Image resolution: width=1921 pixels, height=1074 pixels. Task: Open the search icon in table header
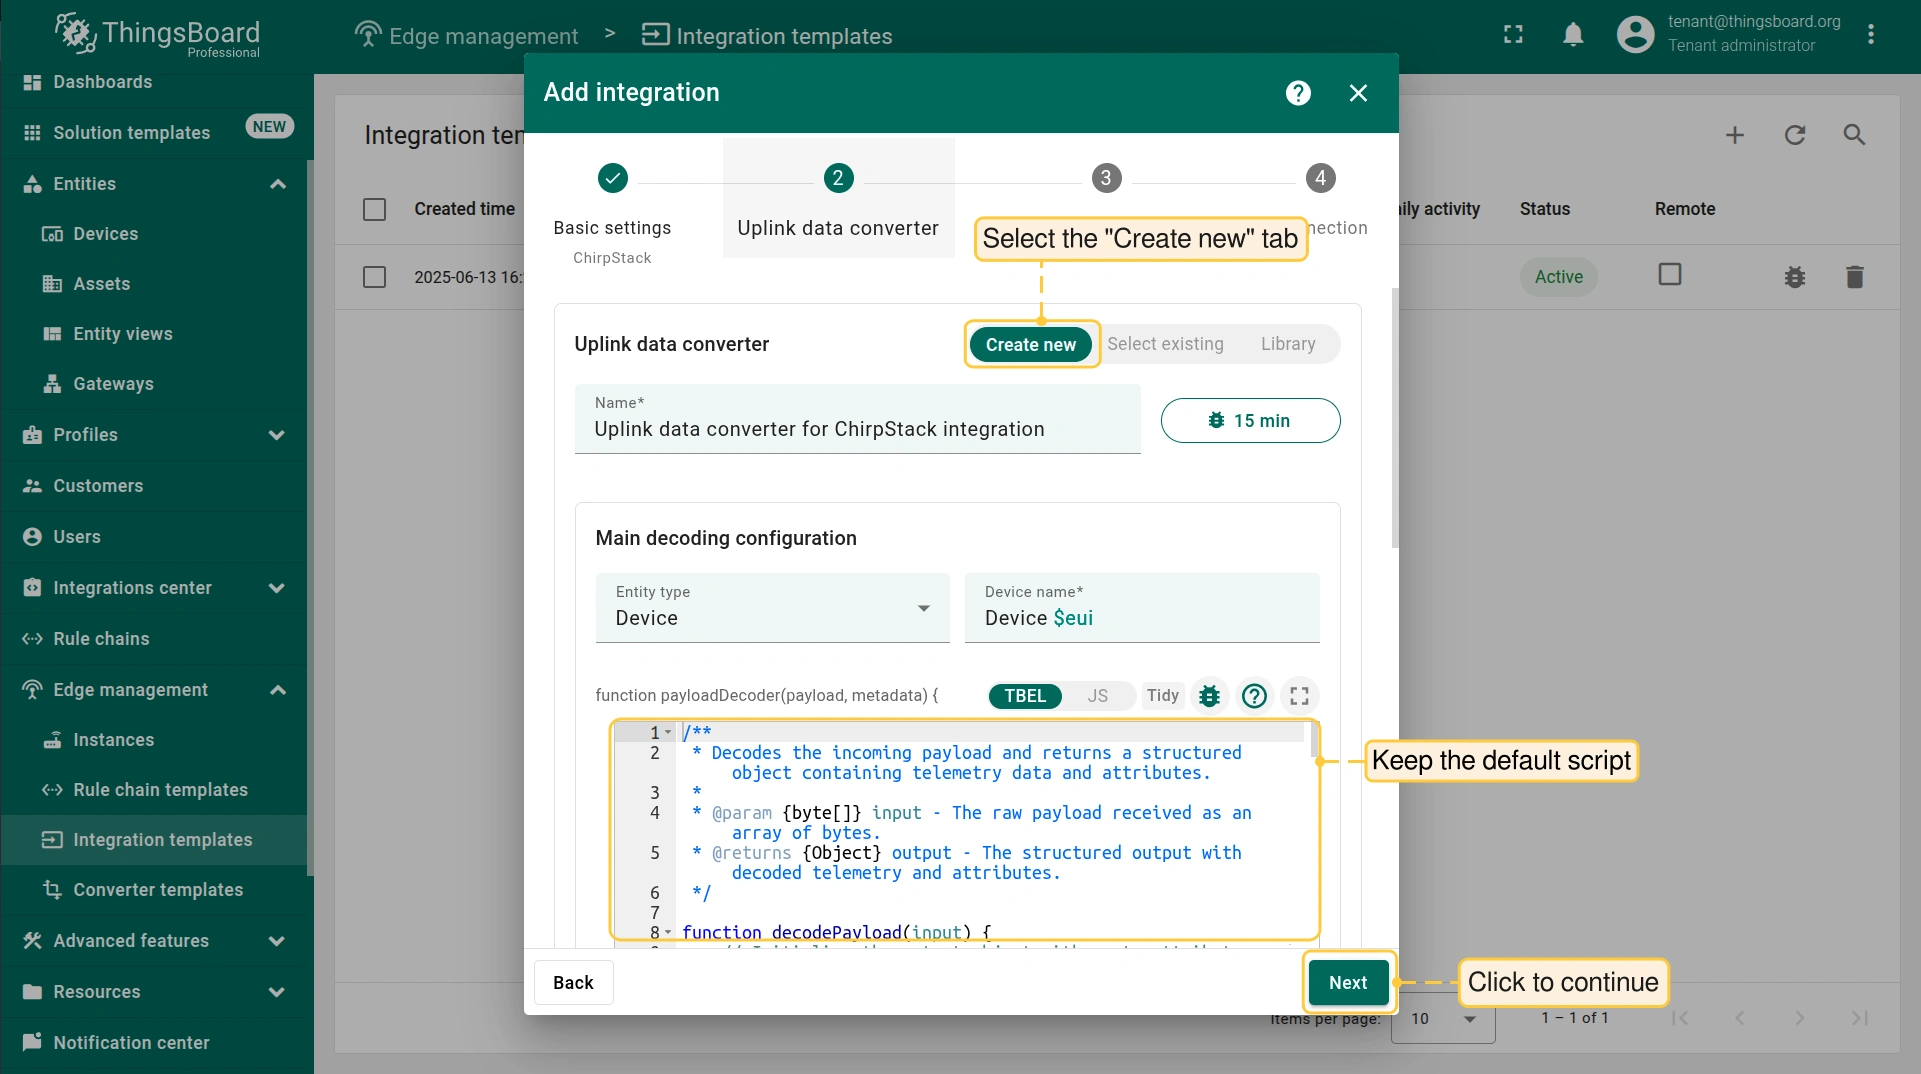[1854, 135]
